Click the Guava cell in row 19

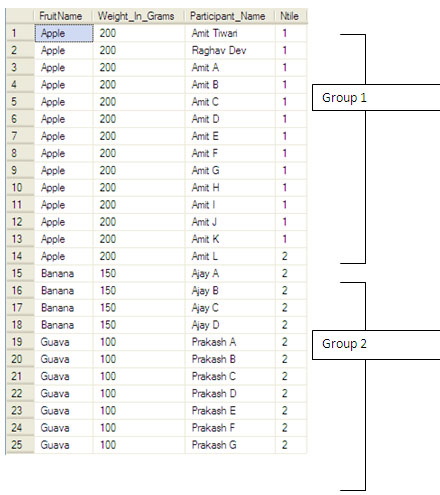pos(64,342)
